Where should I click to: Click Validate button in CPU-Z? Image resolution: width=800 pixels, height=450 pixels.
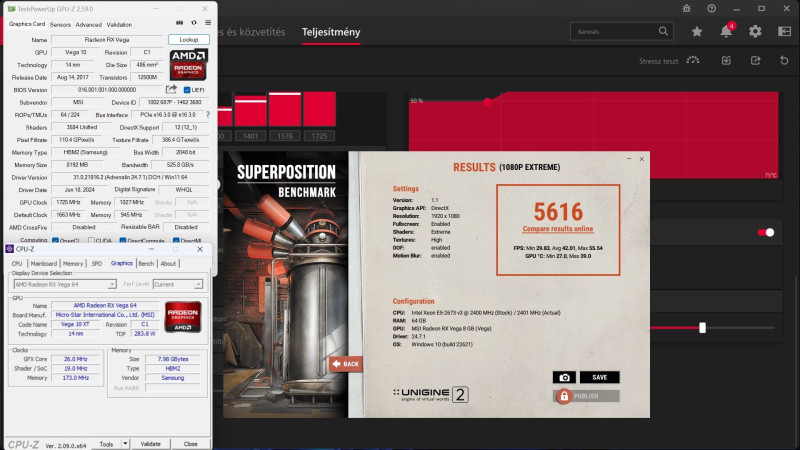coord(150,443)
